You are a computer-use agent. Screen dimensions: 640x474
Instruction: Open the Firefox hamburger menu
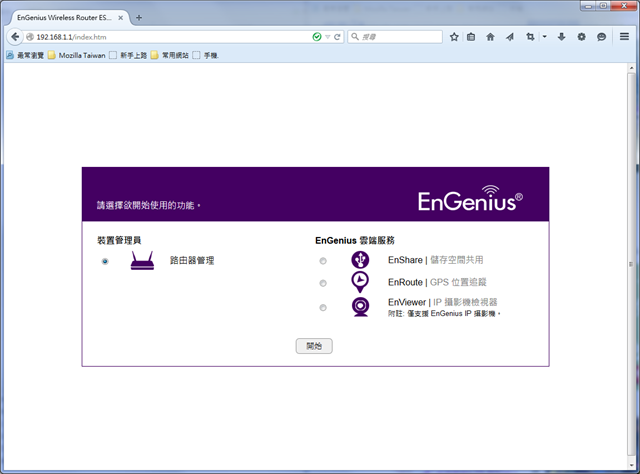[x=624, y=37]
